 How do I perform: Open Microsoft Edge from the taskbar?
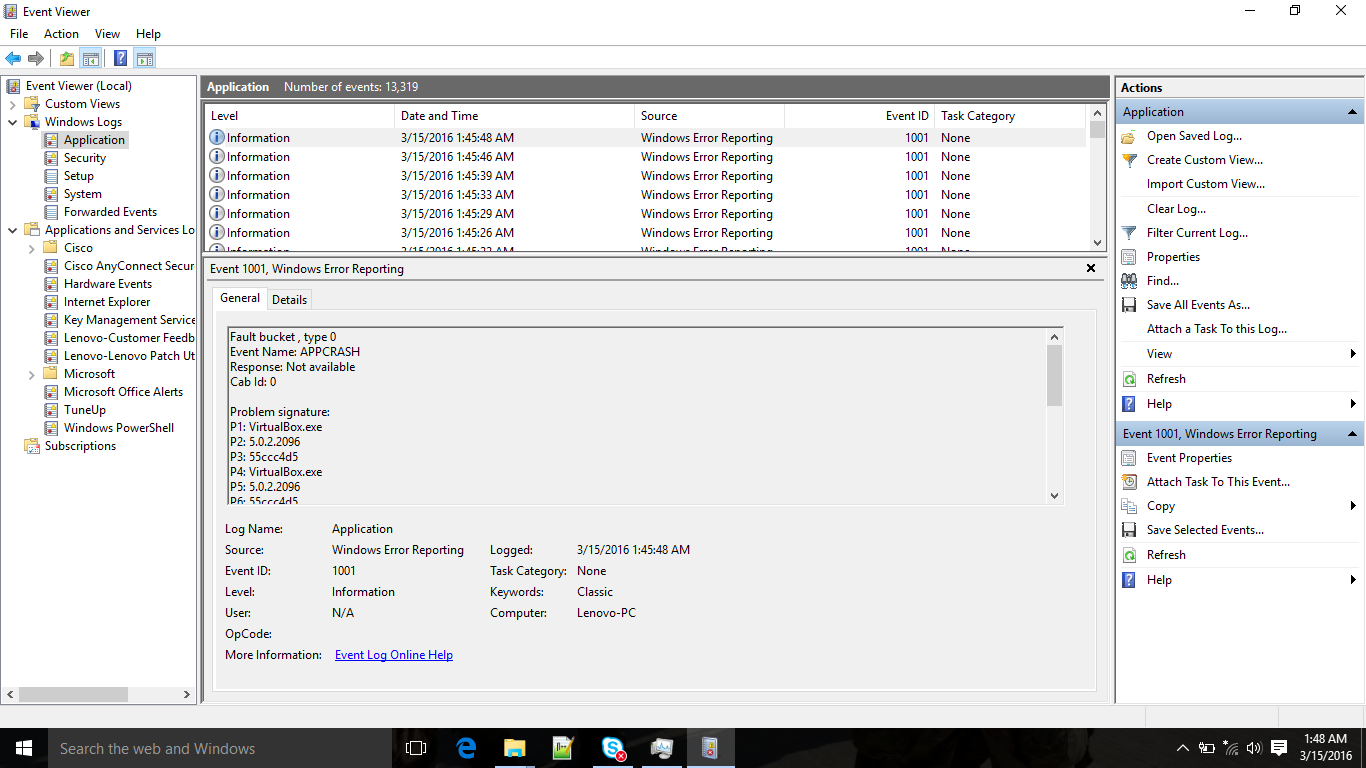click(465, 748)
